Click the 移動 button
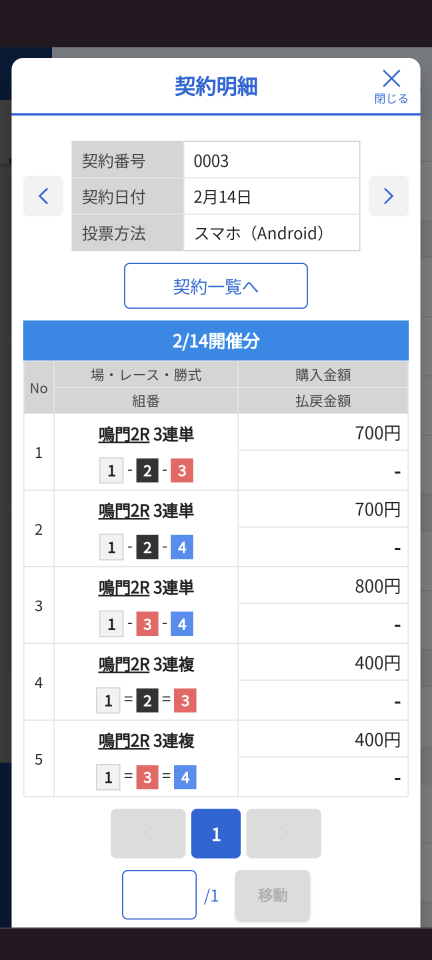This screenshot has height=960, width=432. click(x=273, y=895)
